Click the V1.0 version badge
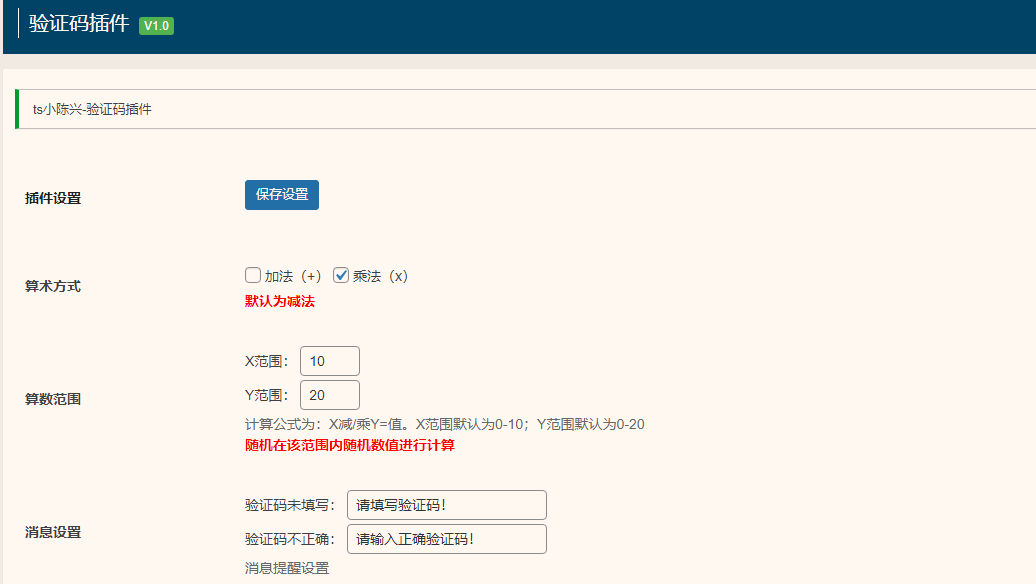 (157, 26)
